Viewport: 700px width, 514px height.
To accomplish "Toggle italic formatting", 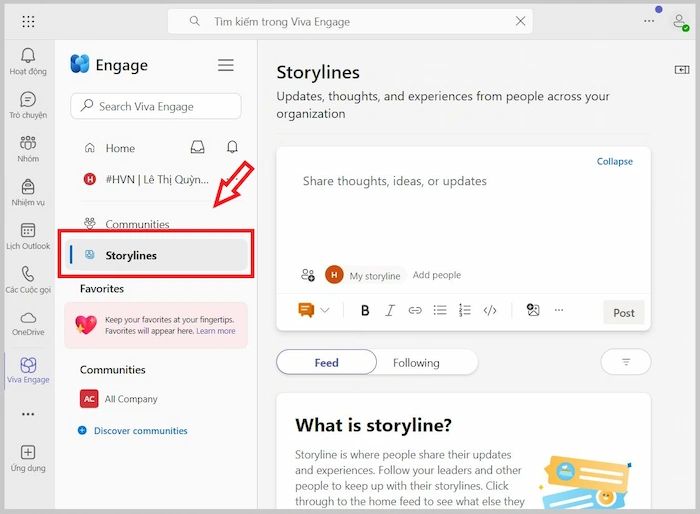I will 390,310.
